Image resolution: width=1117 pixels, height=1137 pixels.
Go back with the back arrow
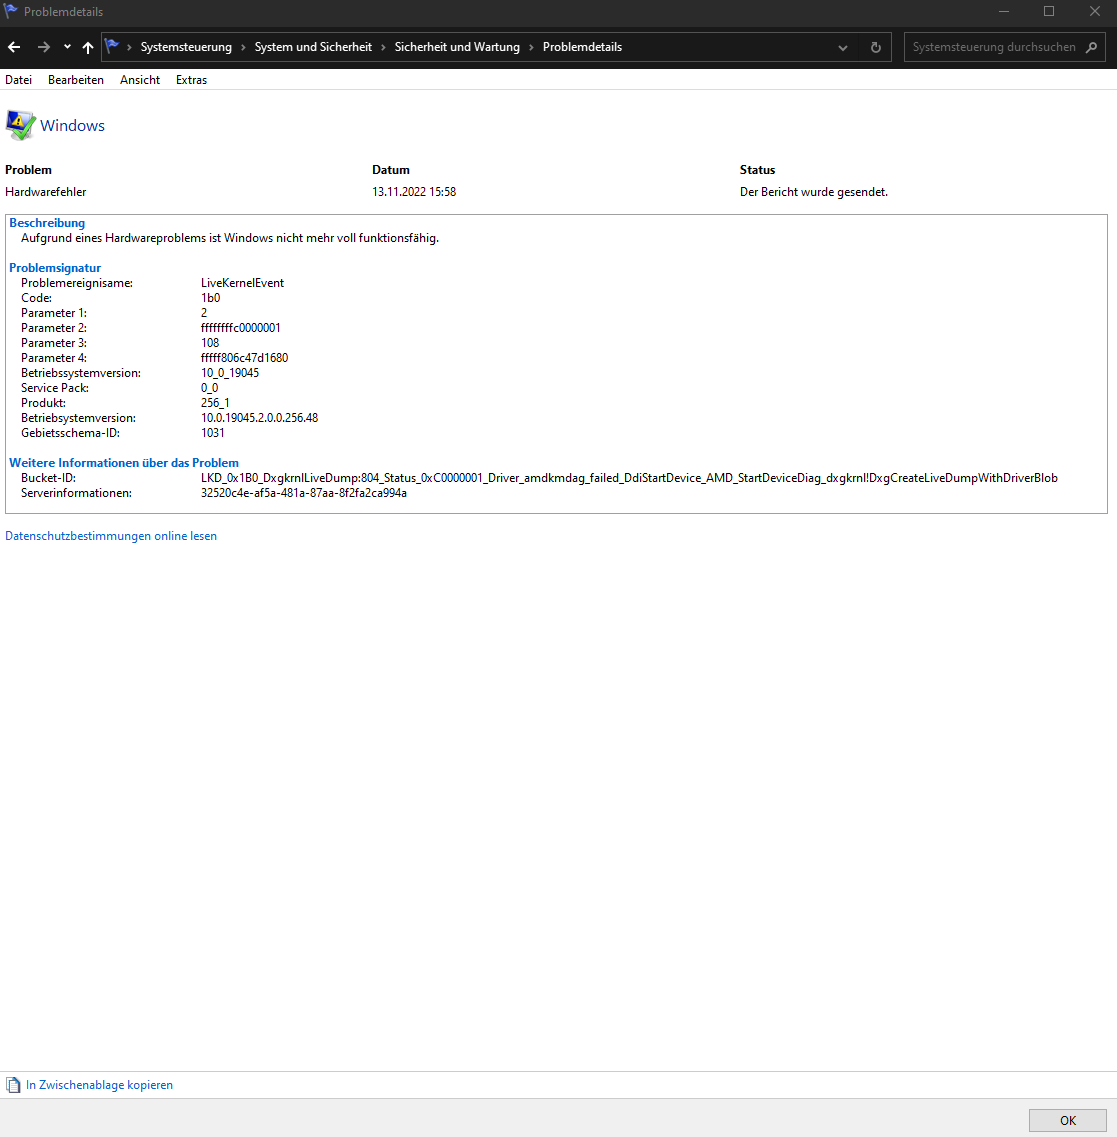[14, 47]
